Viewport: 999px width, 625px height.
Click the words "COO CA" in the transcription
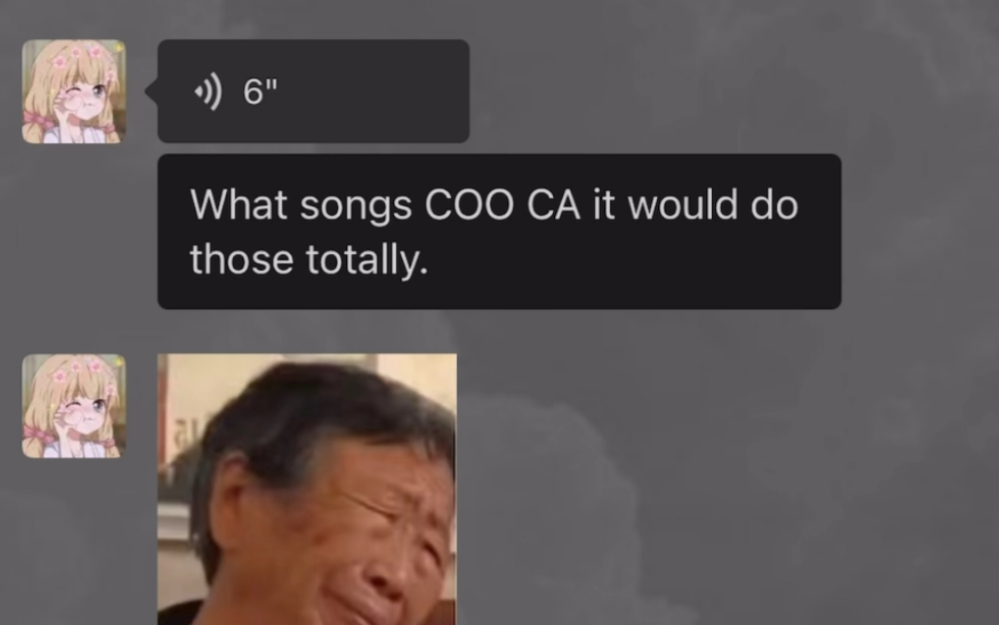click(x=502, y=205)
